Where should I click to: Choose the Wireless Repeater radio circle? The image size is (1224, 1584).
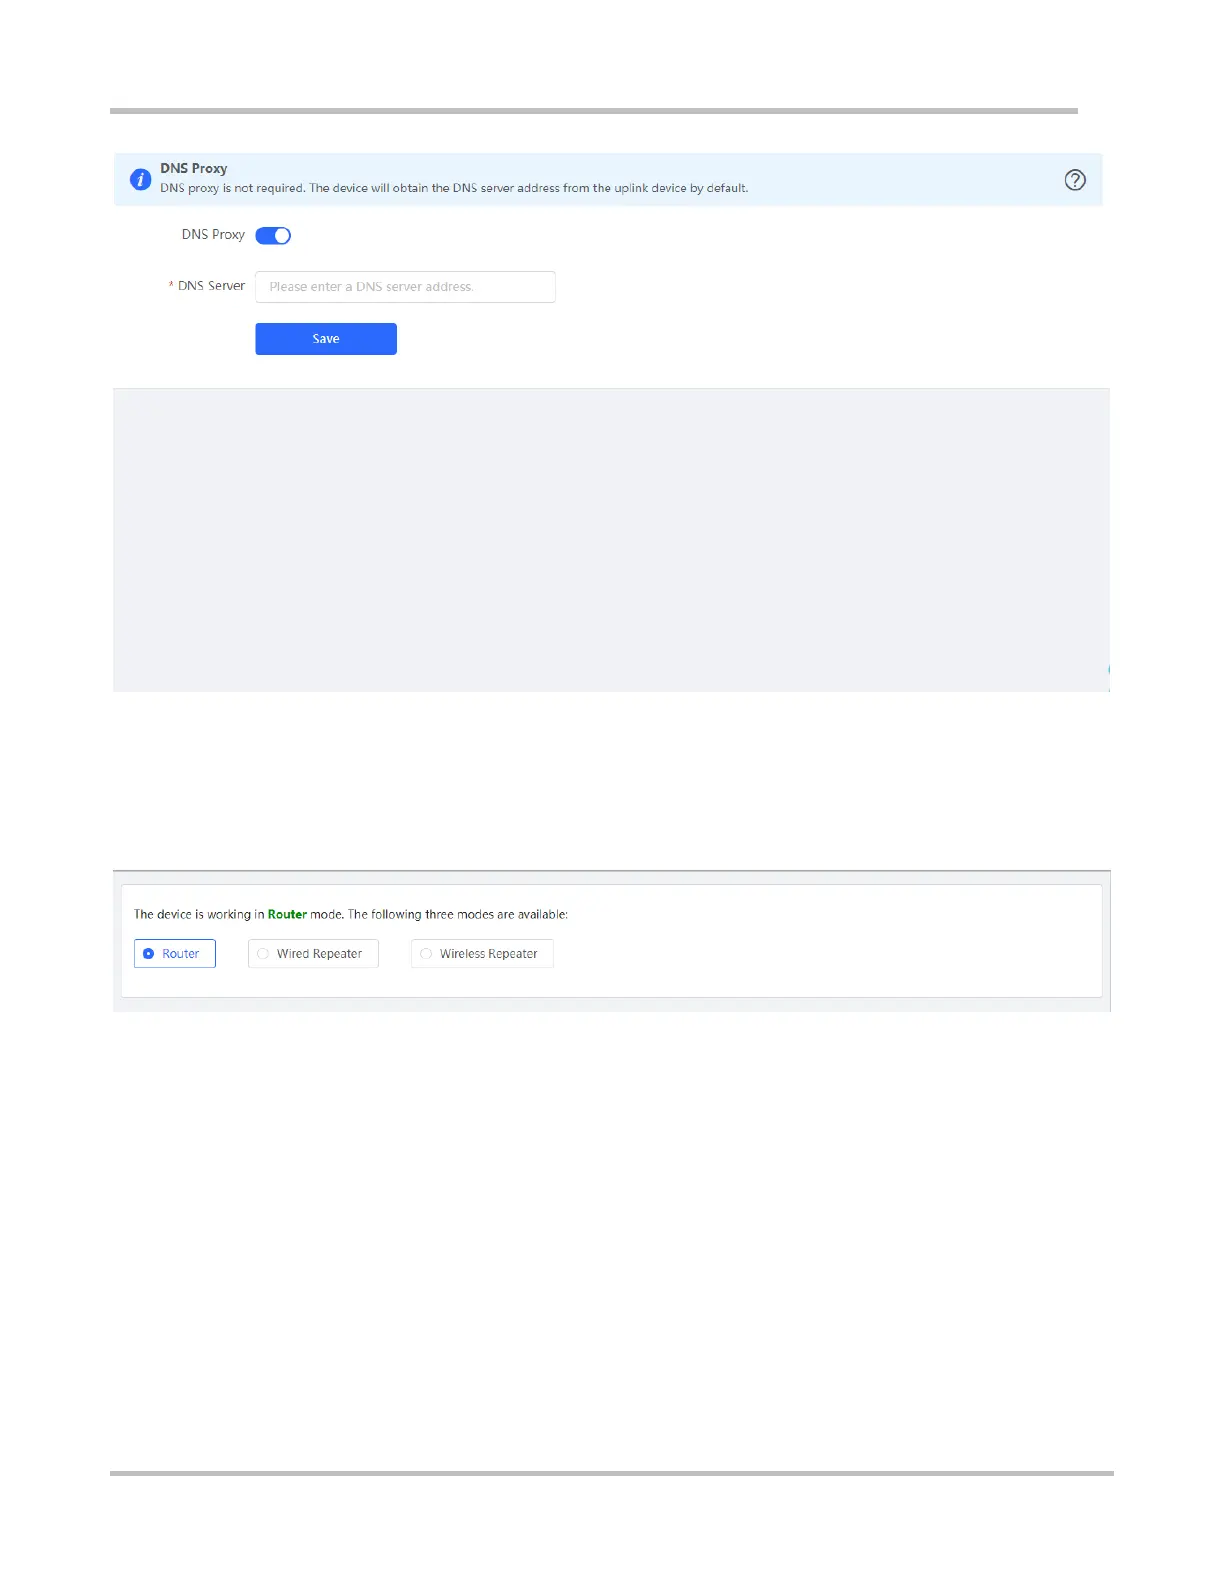(426, 954)
